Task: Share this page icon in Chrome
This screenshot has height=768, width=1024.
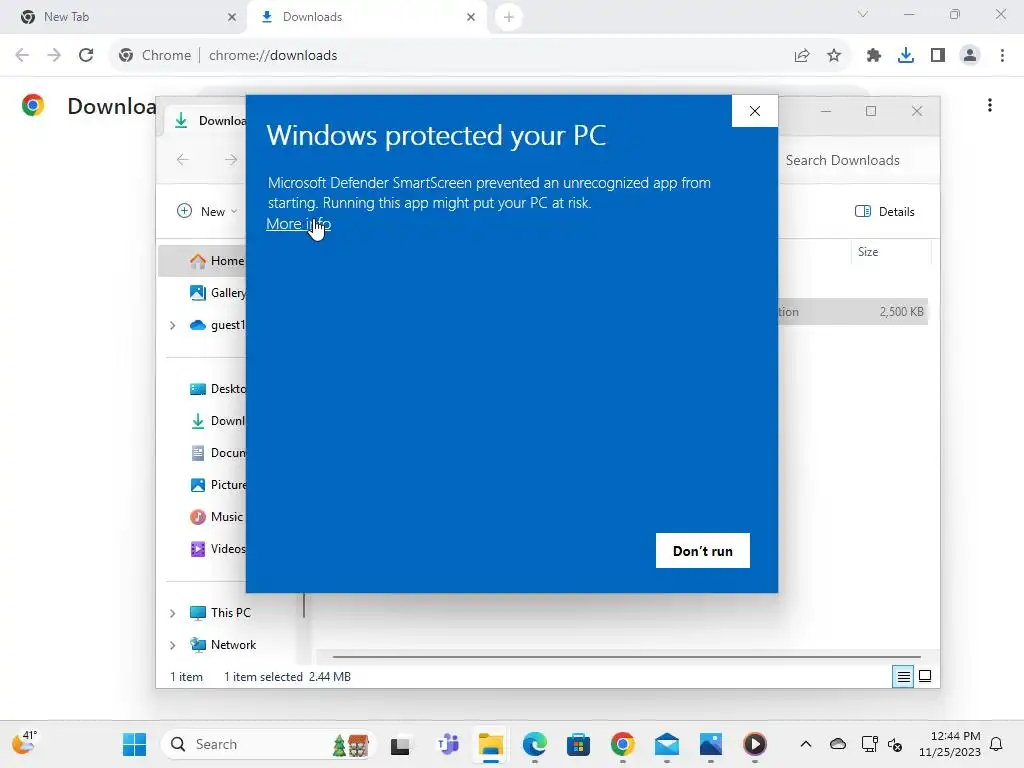Action: (802, 56)
